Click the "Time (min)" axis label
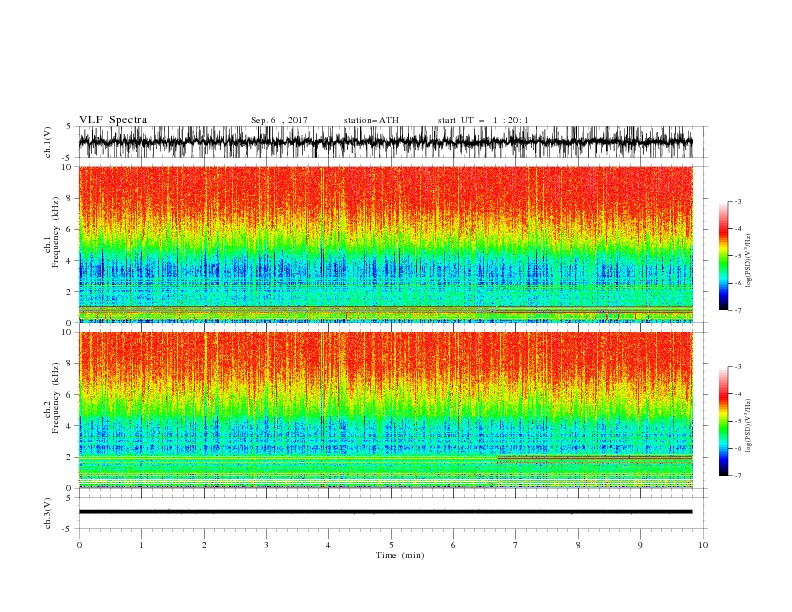This screenshot has width=792, height=612. pos(400,555)
